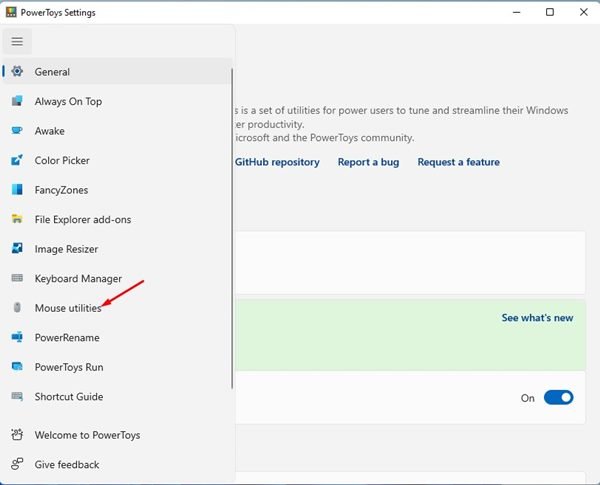Viewport: 600px width, 485px height.
Task: Click the hamburger navigation menu button
Action: [x=17, y=41]
